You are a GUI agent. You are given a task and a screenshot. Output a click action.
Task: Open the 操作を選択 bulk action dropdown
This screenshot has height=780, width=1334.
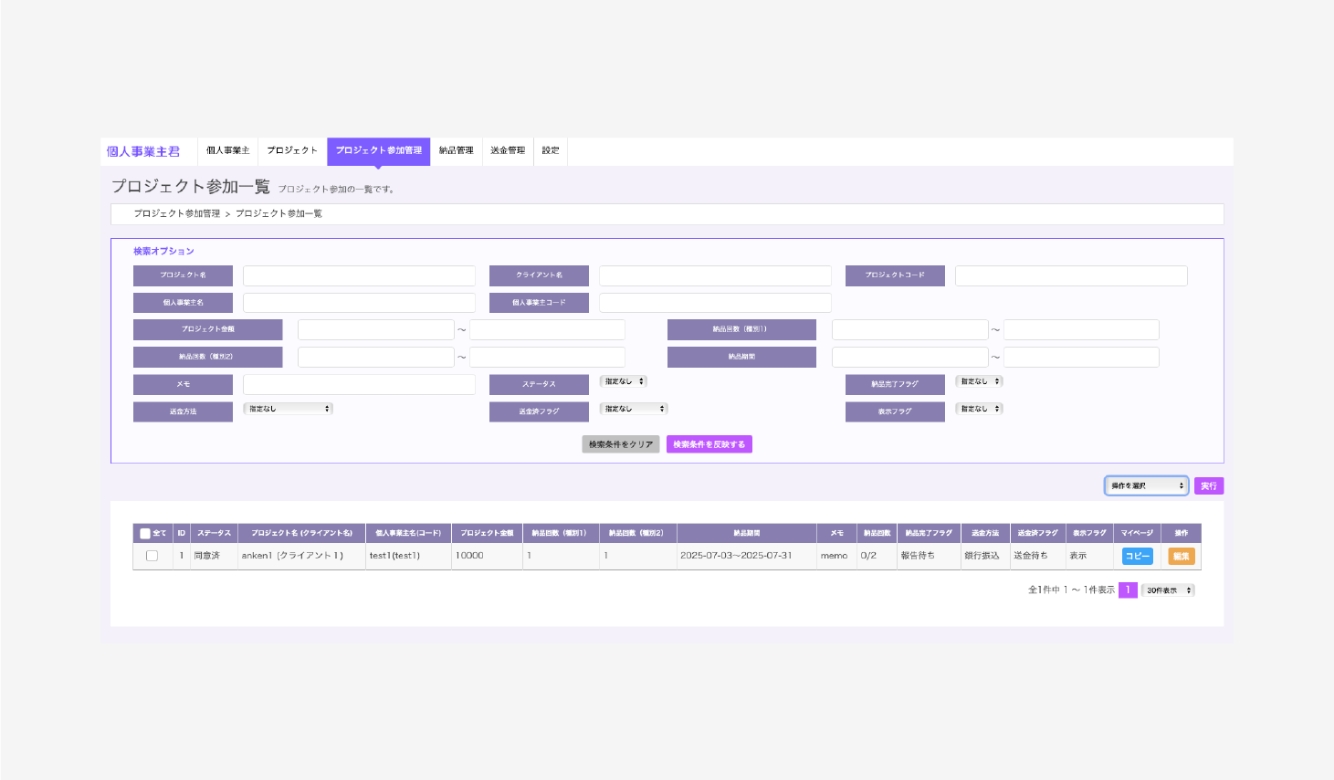pos(1146,486)
